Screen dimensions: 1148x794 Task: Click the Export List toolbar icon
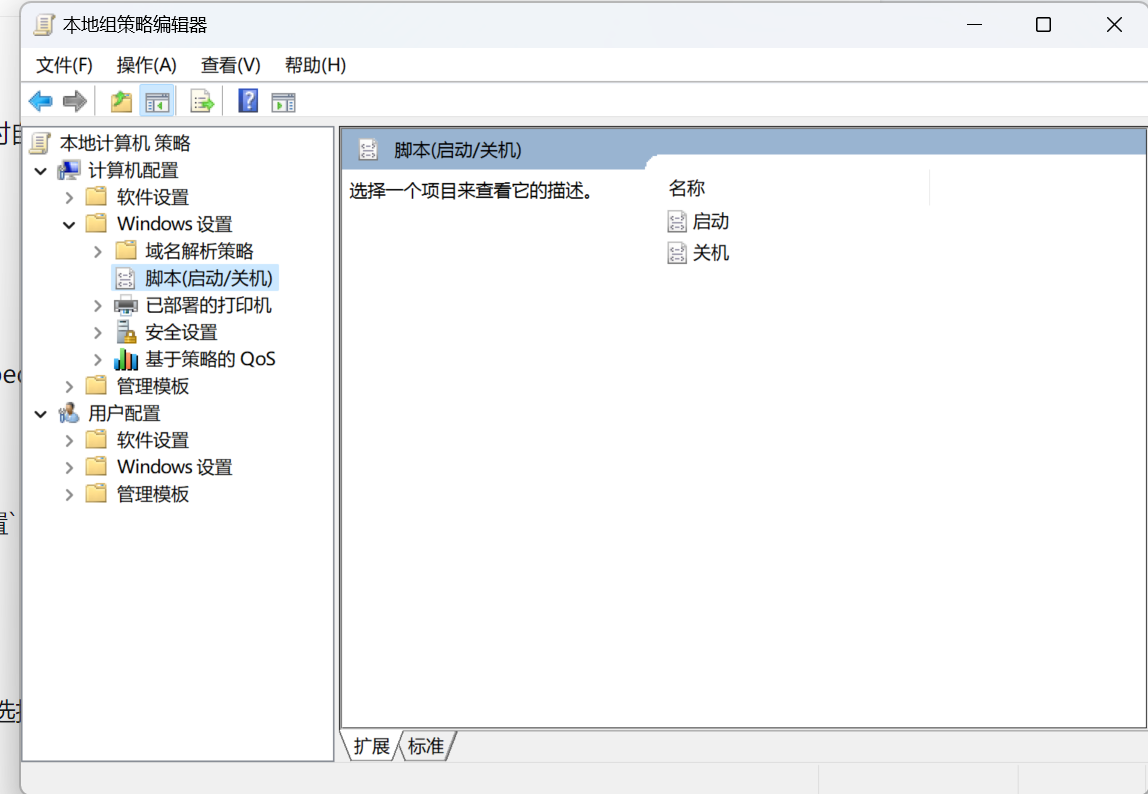[201, 101]
